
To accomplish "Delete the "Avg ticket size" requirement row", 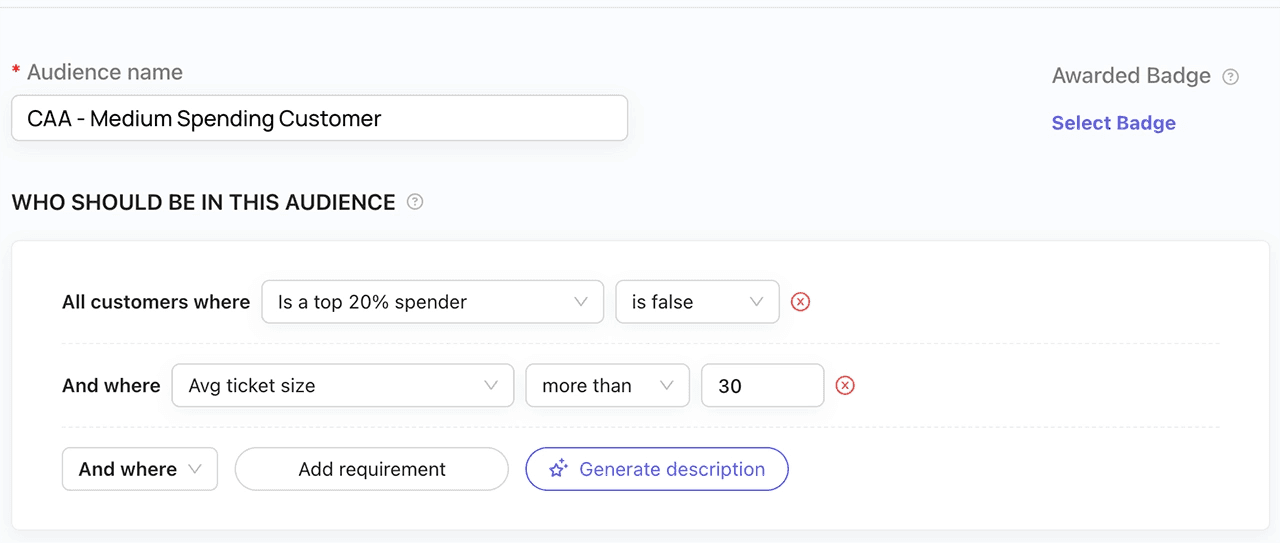I will click(845, 386).
